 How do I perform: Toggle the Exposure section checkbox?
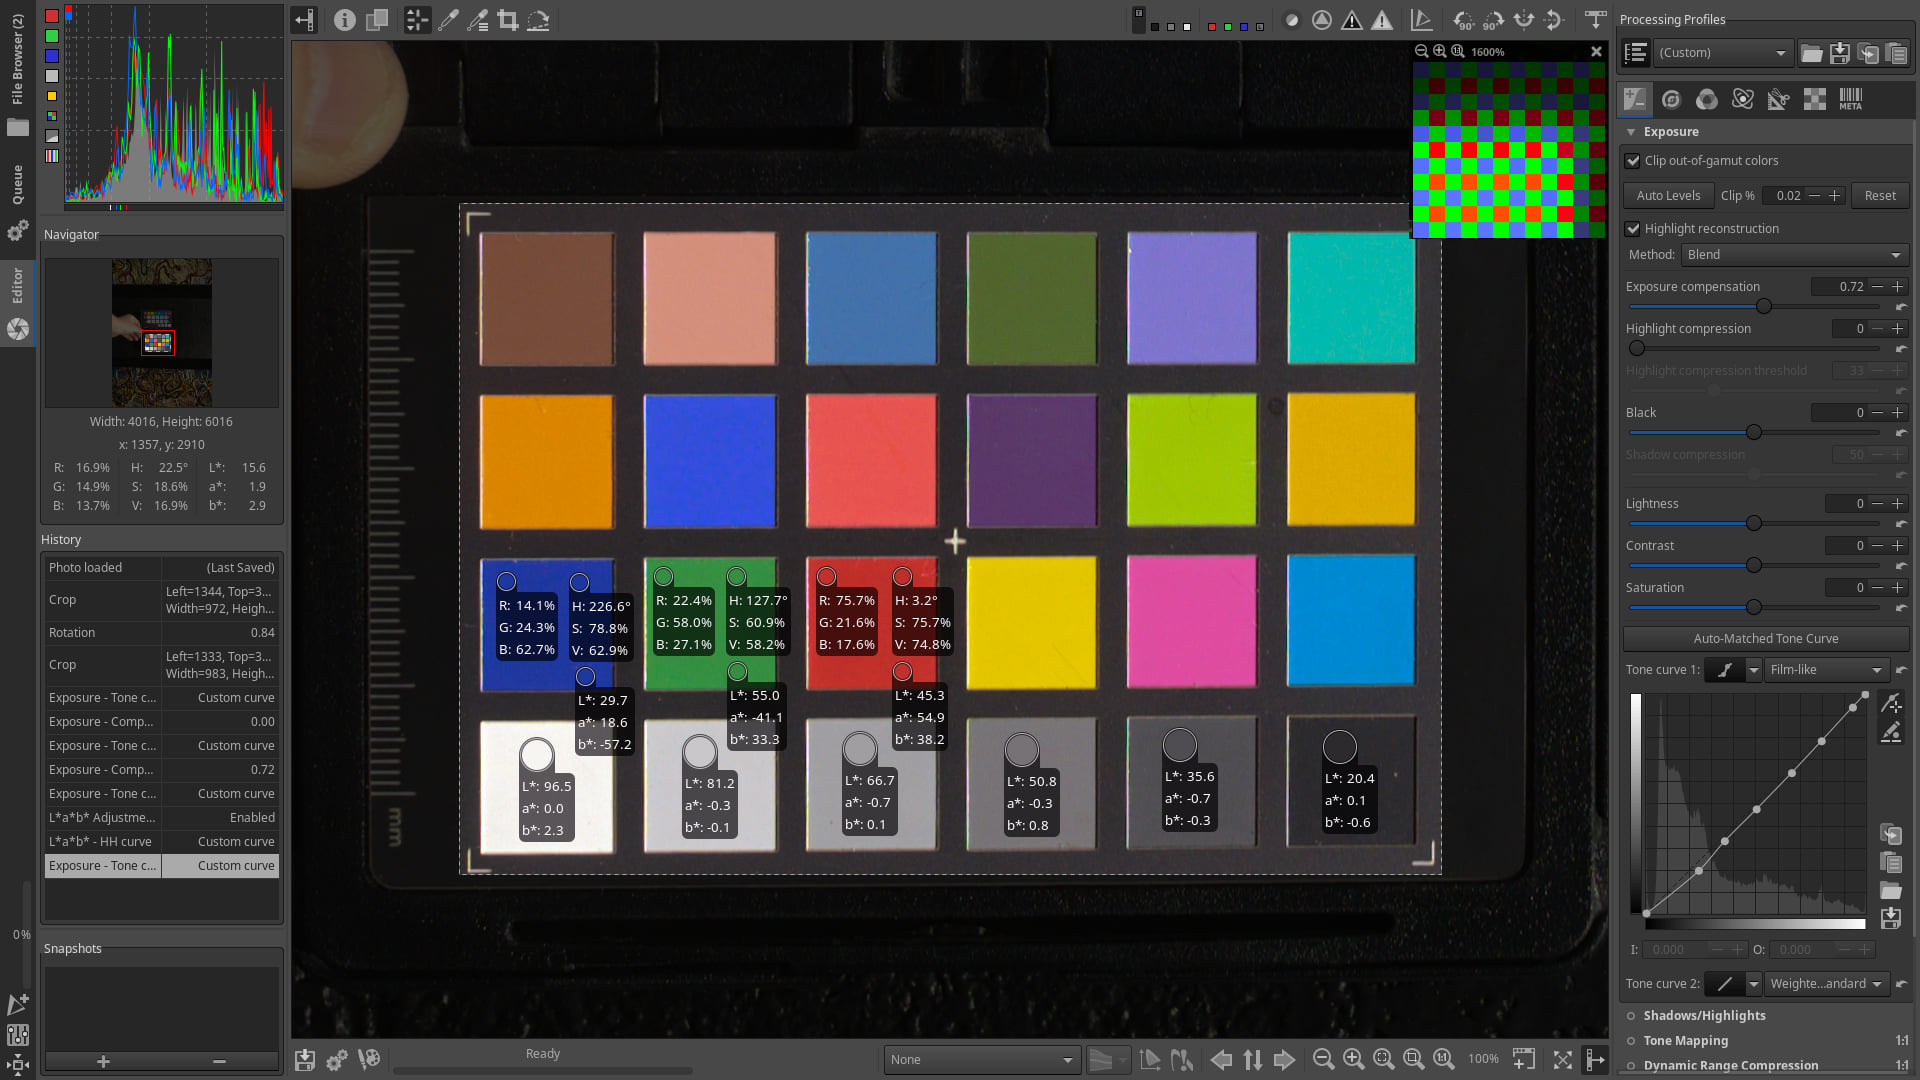[x=1631, y=132]
